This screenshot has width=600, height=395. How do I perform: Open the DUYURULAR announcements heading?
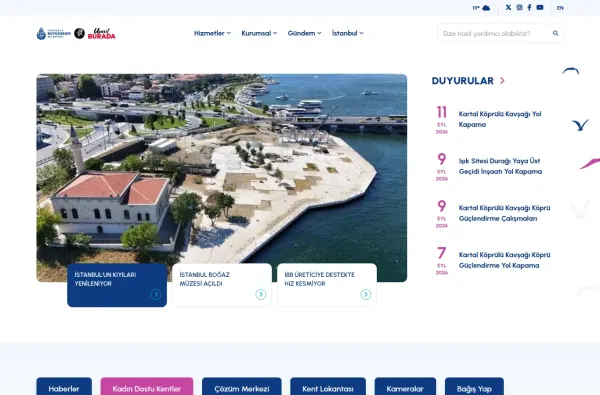[463, 81]
